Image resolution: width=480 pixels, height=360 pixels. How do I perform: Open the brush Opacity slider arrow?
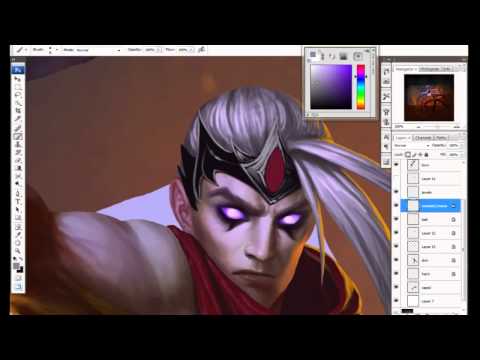point(159,50)
